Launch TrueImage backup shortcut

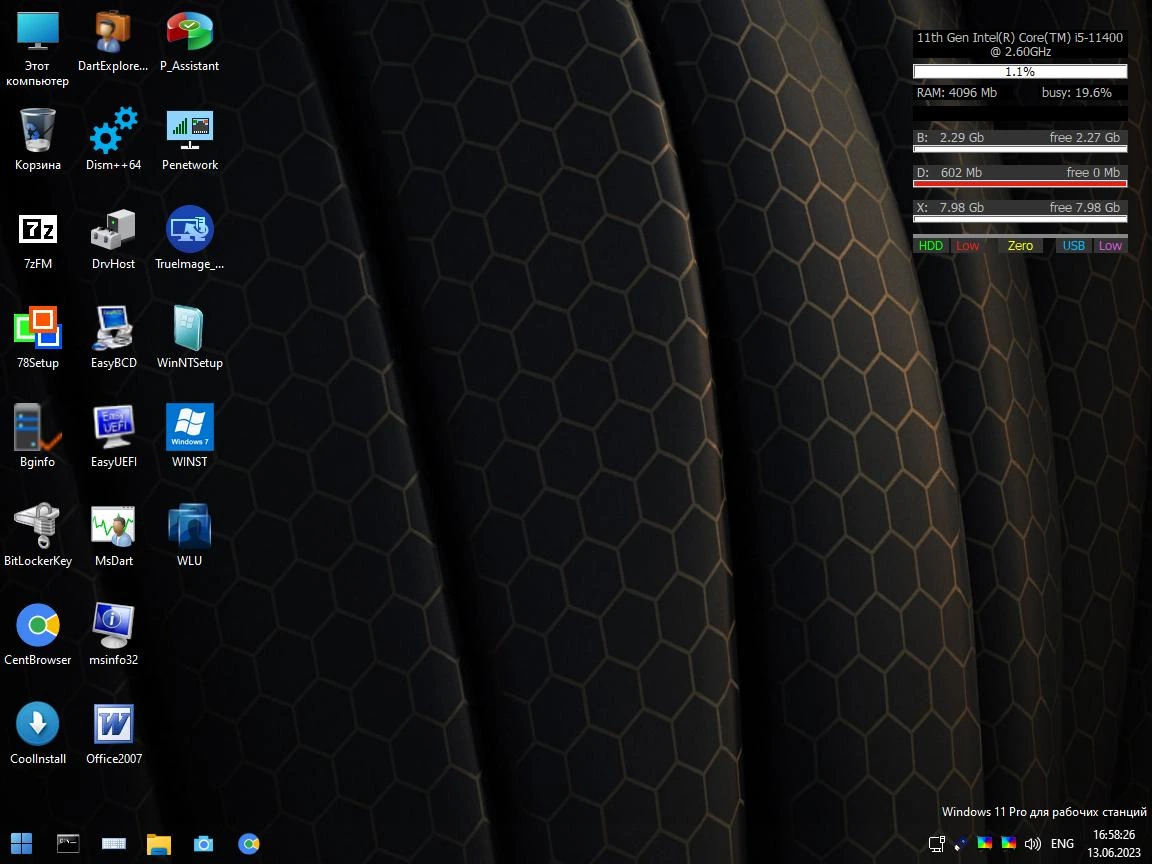190,239
